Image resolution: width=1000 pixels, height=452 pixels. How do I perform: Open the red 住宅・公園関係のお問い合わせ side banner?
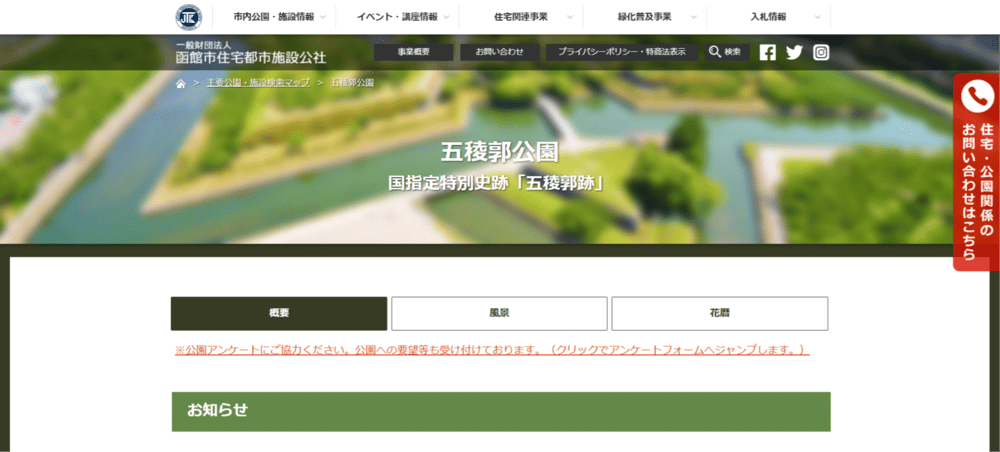(x=976, y=172)
